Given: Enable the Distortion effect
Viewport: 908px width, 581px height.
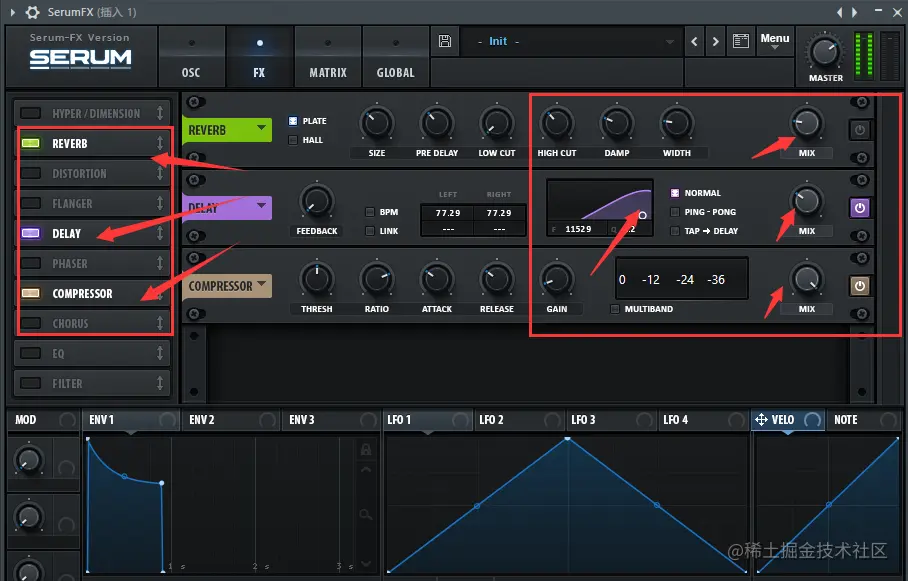Looking at the screenshot, I should click(31, 173).
